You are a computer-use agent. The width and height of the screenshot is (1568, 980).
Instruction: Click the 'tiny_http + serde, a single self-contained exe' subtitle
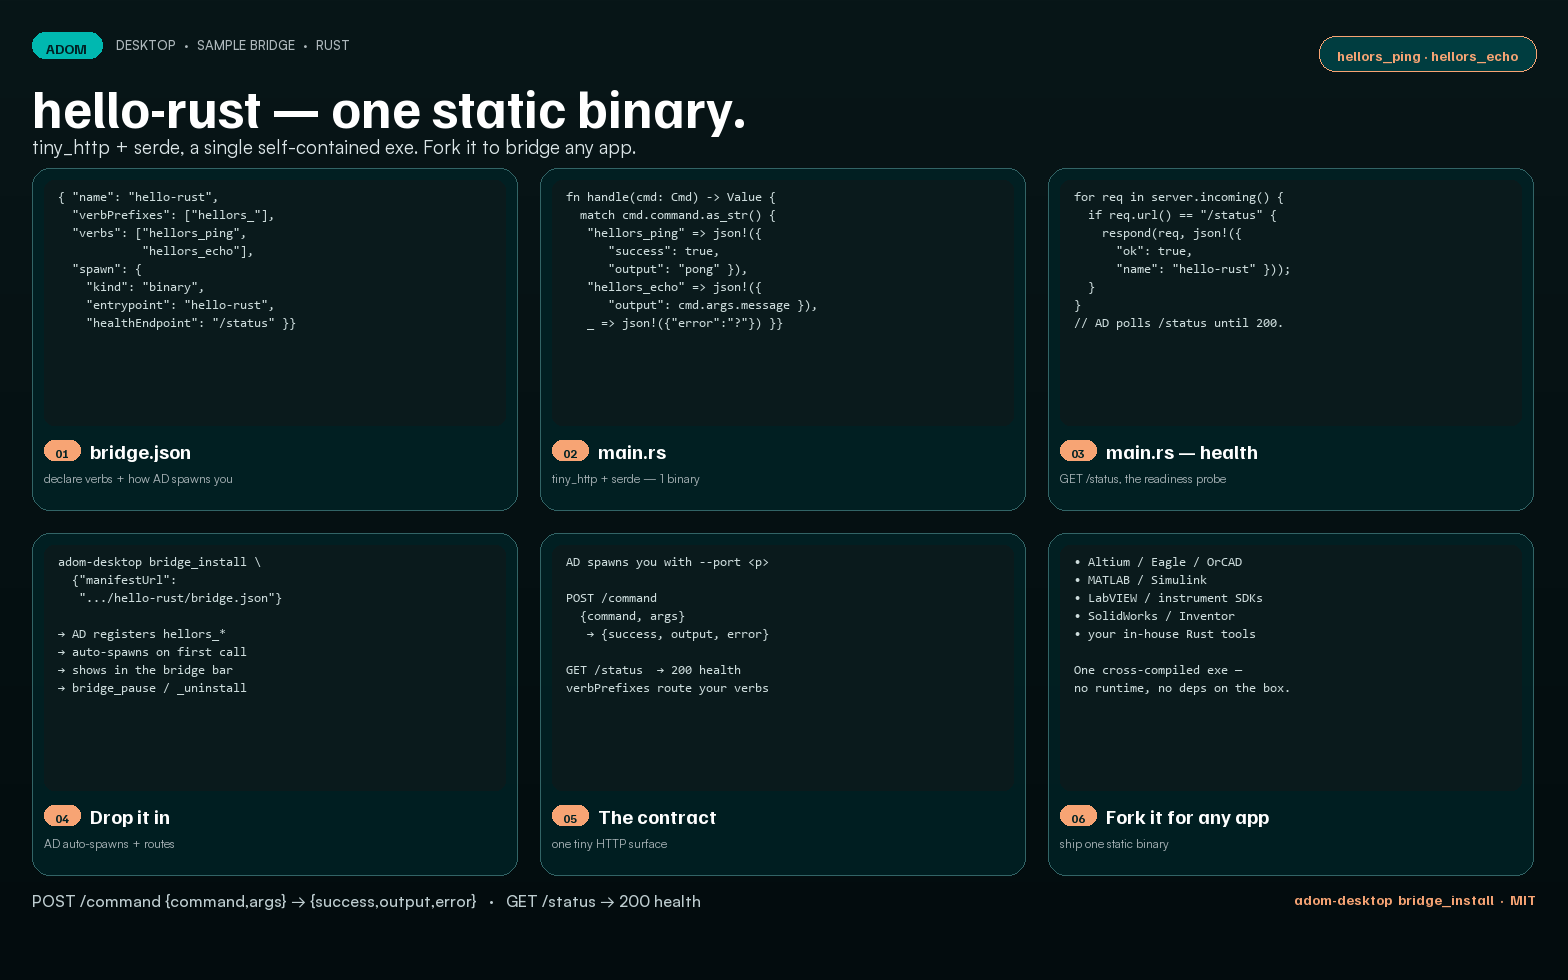click(223, 148)
